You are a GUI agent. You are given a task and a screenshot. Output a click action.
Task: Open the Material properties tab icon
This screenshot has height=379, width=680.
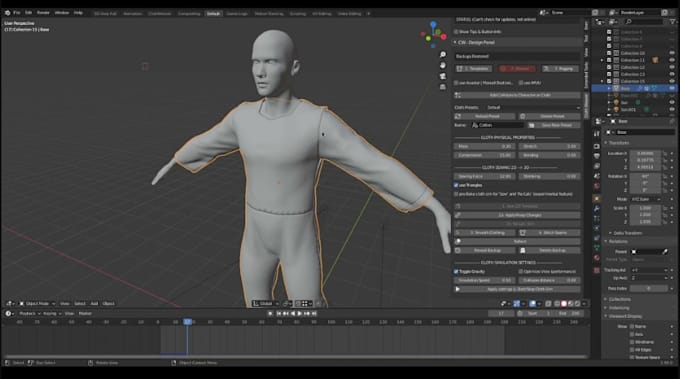[x=597, y=258]
